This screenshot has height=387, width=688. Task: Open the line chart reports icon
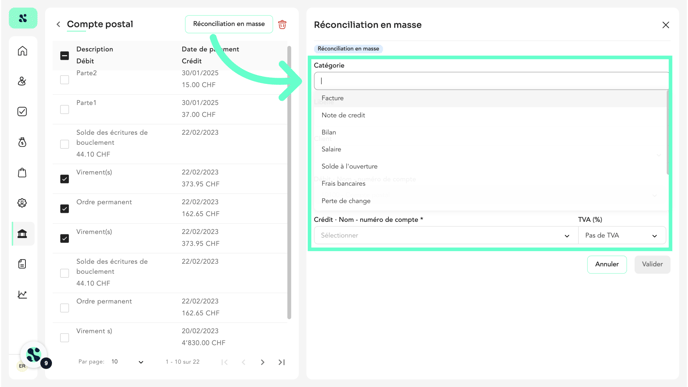coord(22,294)
